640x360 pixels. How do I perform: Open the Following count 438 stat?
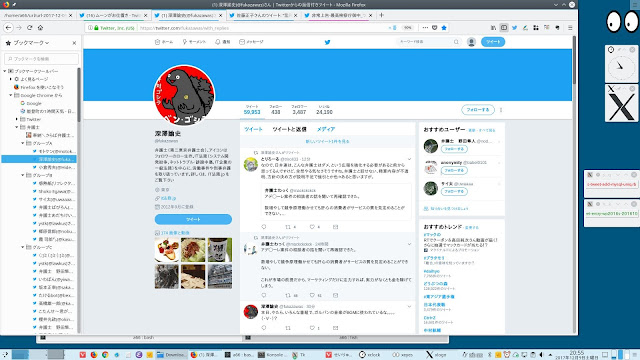[276, 109]
